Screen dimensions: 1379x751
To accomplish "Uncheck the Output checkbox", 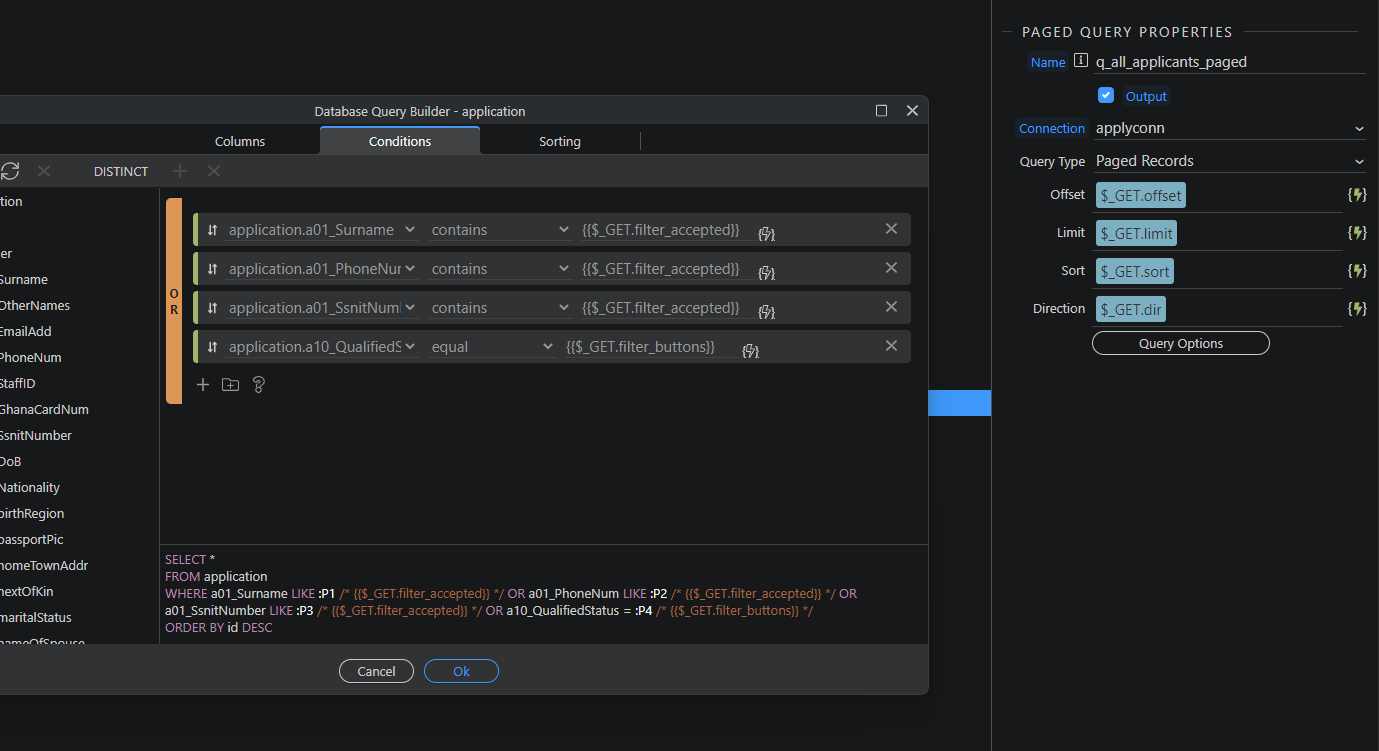I will 1106,96.
